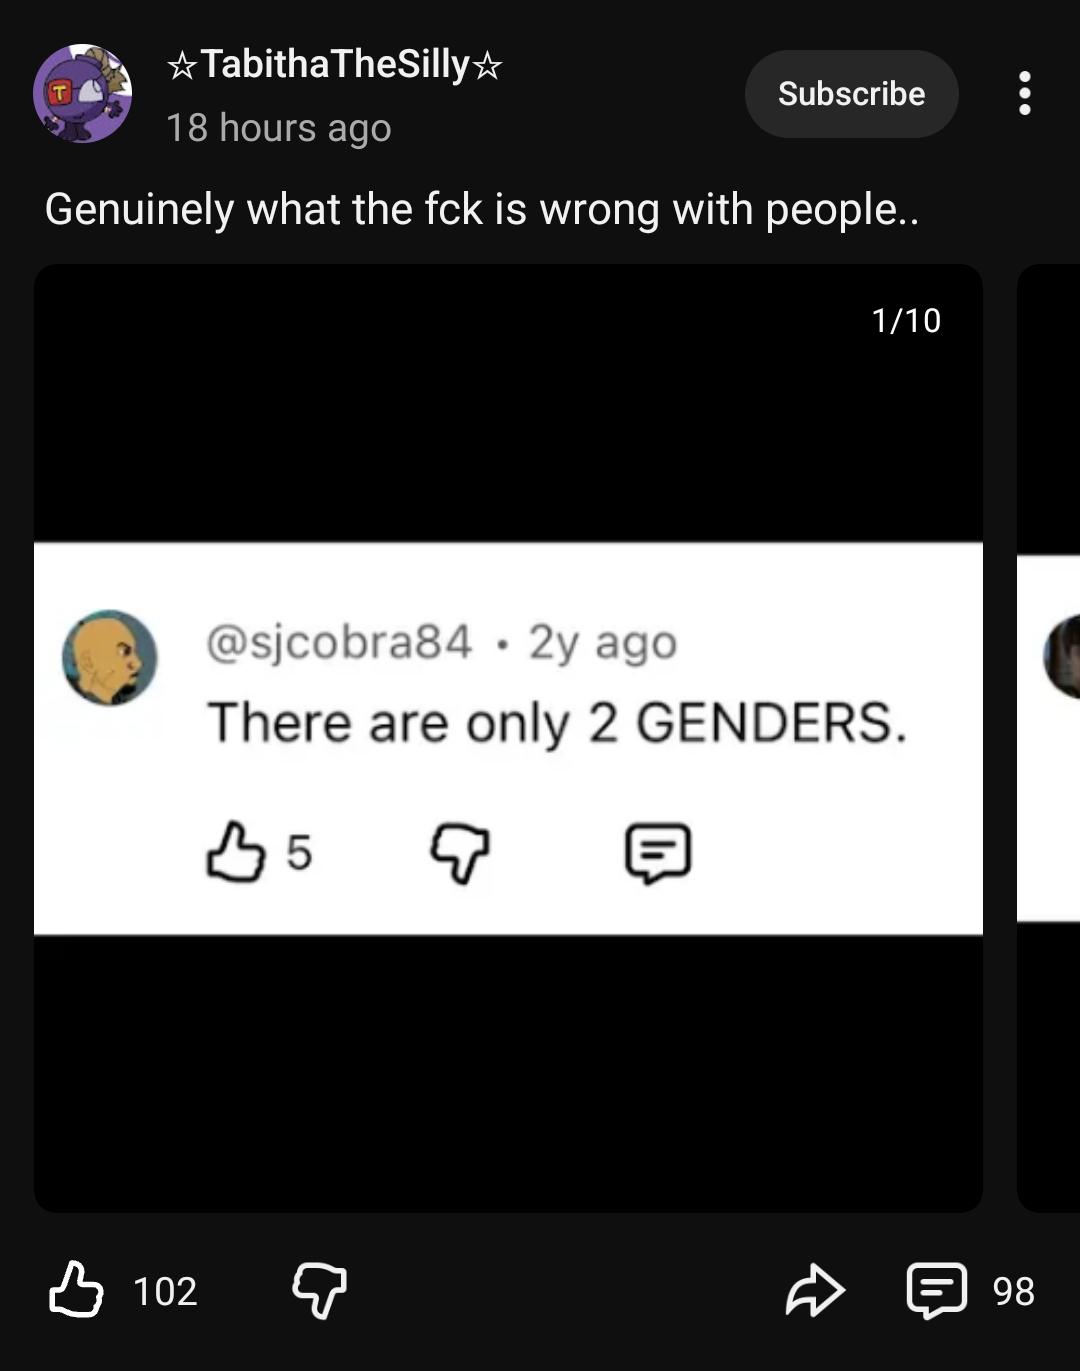Open the post's 98 comments
The height and width of the screenshot is (1371, 1080).
point(937,1290)
